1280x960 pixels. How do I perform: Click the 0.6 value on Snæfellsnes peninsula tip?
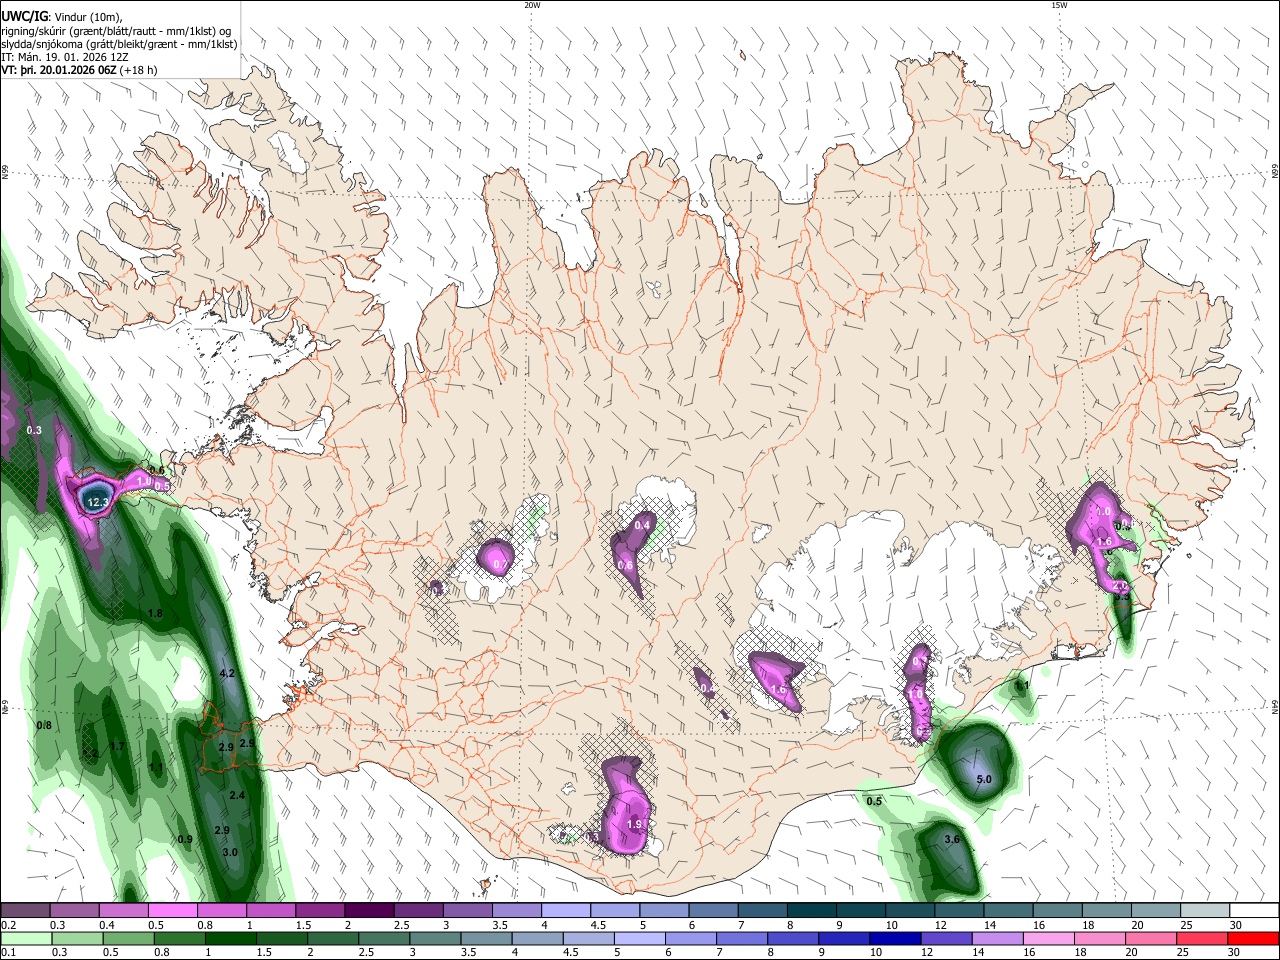tap(157, 469)
